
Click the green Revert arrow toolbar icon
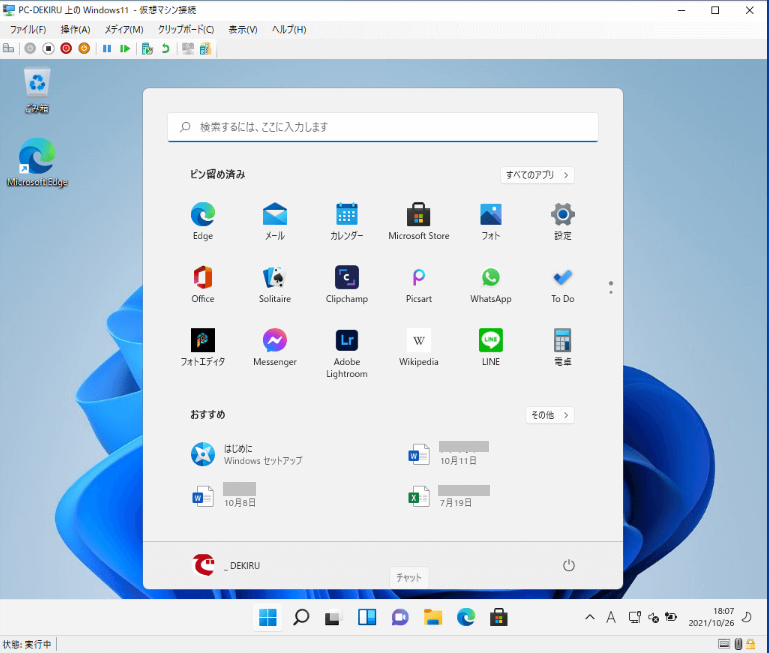click(166, 48)
